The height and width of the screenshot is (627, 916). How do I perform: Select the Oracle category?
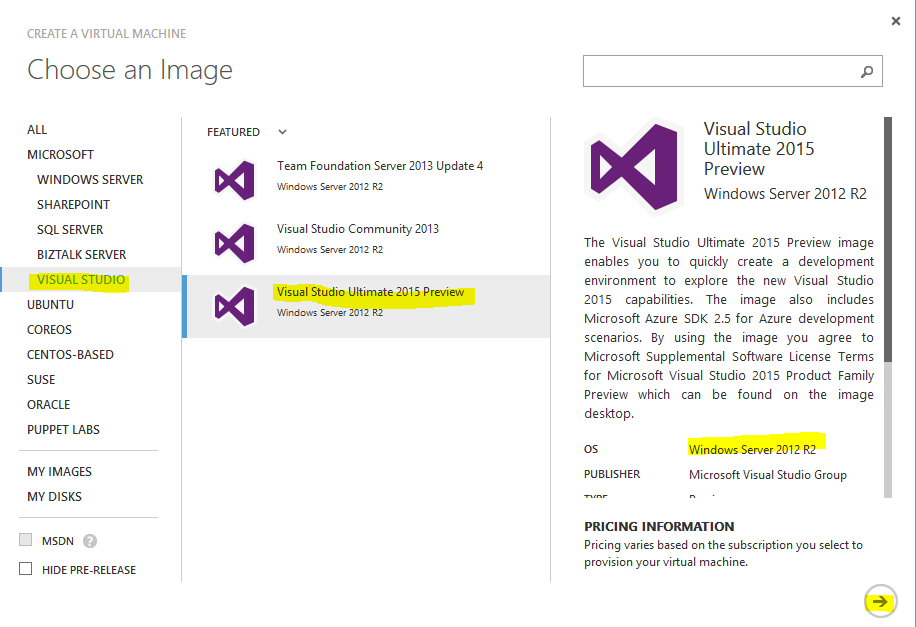pos(48,405)
